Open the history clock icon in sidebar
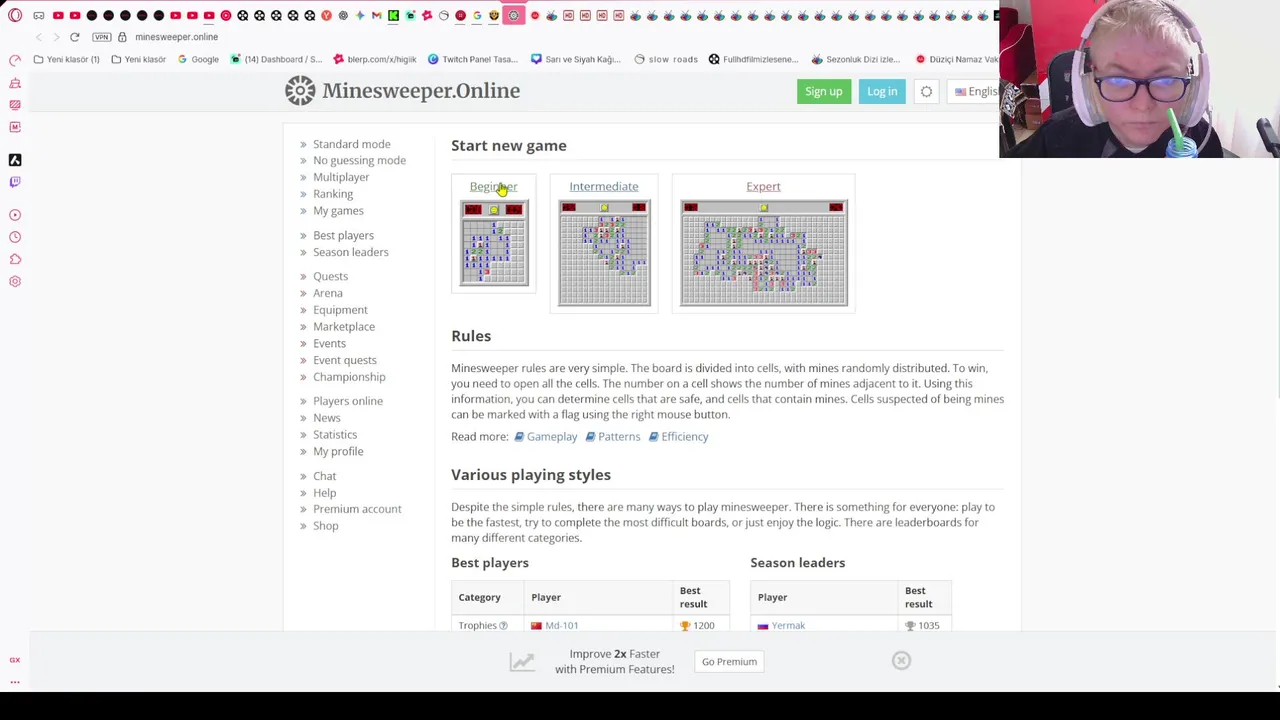Image resolution: width=1280 pixels, height=720 pixels. pyautogui.click(x=15, y=237)
